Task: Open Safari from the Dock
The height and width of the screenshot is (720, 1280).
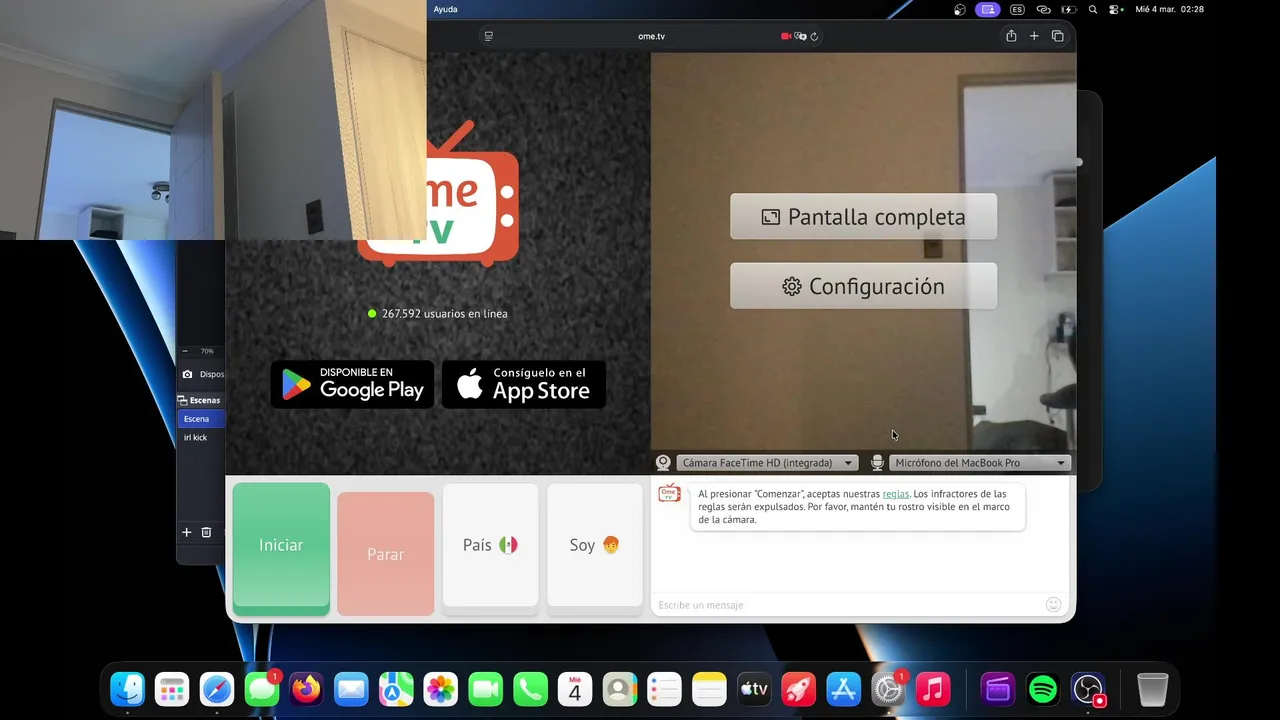Action: coord(217,689)
